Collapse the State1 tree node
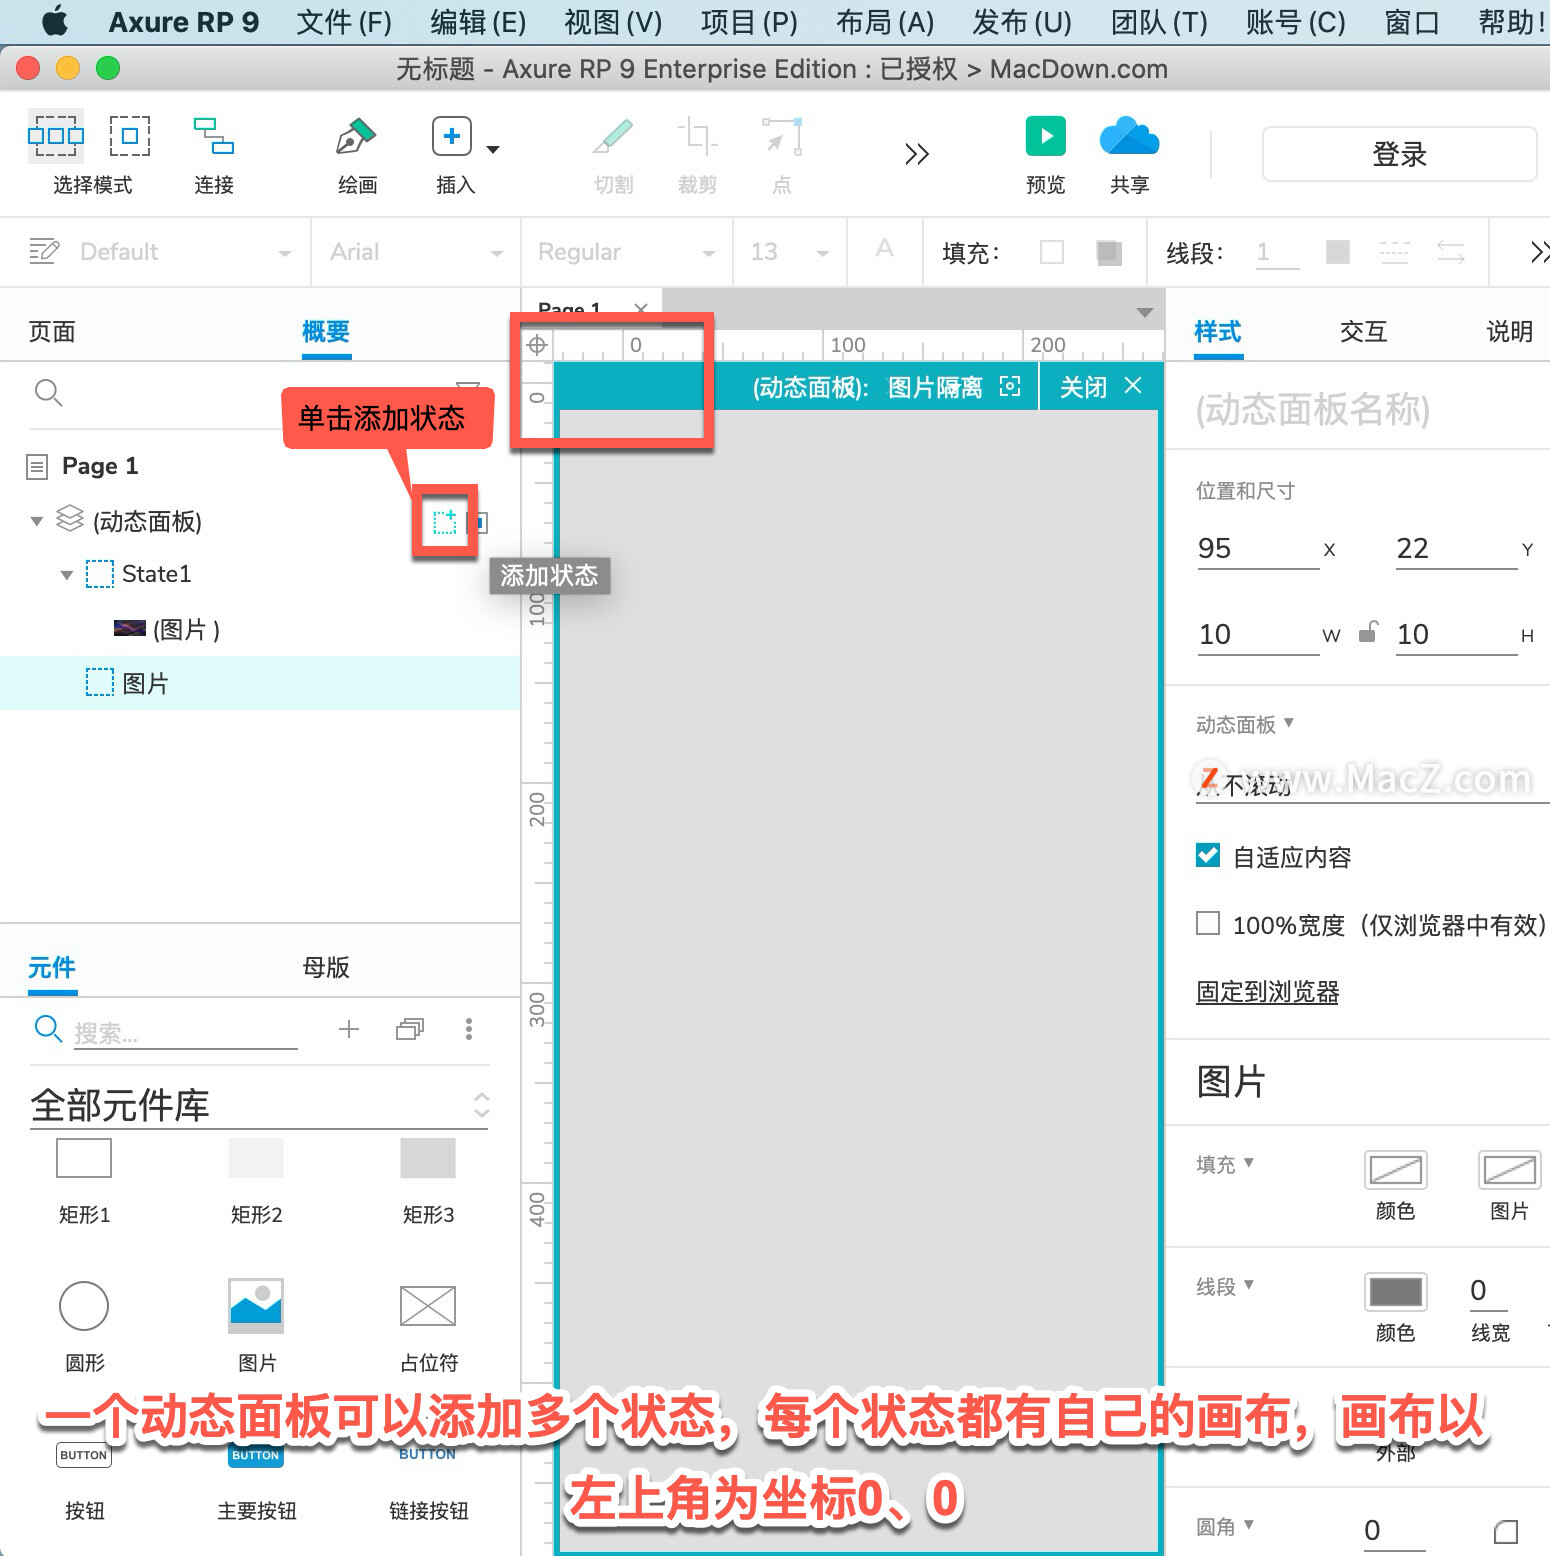This screenshot has width=1550, height=1556. [67, 575]
